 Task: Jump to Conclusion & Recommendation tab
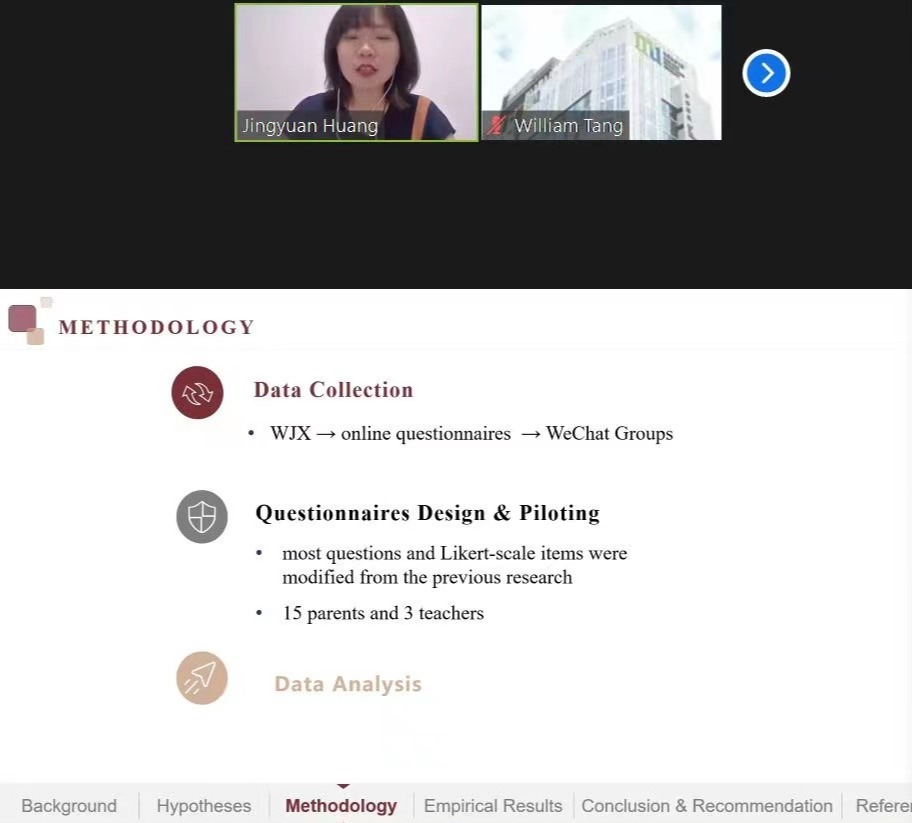click(x=707, y=806)
